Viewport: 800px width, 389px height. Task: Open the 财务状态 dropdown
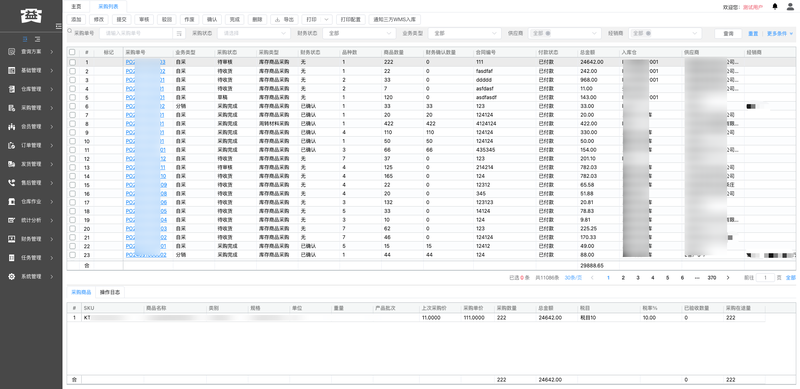coord(359,33)
